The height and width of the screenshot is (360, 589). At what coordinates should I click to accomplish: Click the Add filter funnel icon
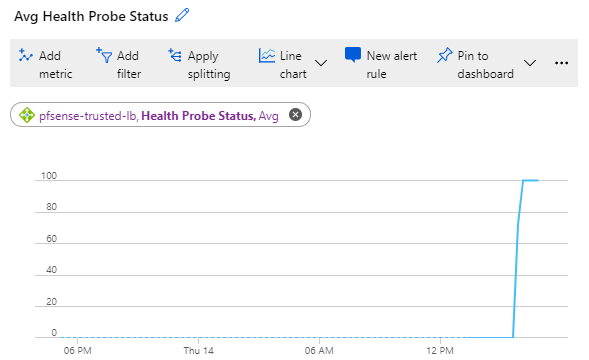(x=104, y=55)
